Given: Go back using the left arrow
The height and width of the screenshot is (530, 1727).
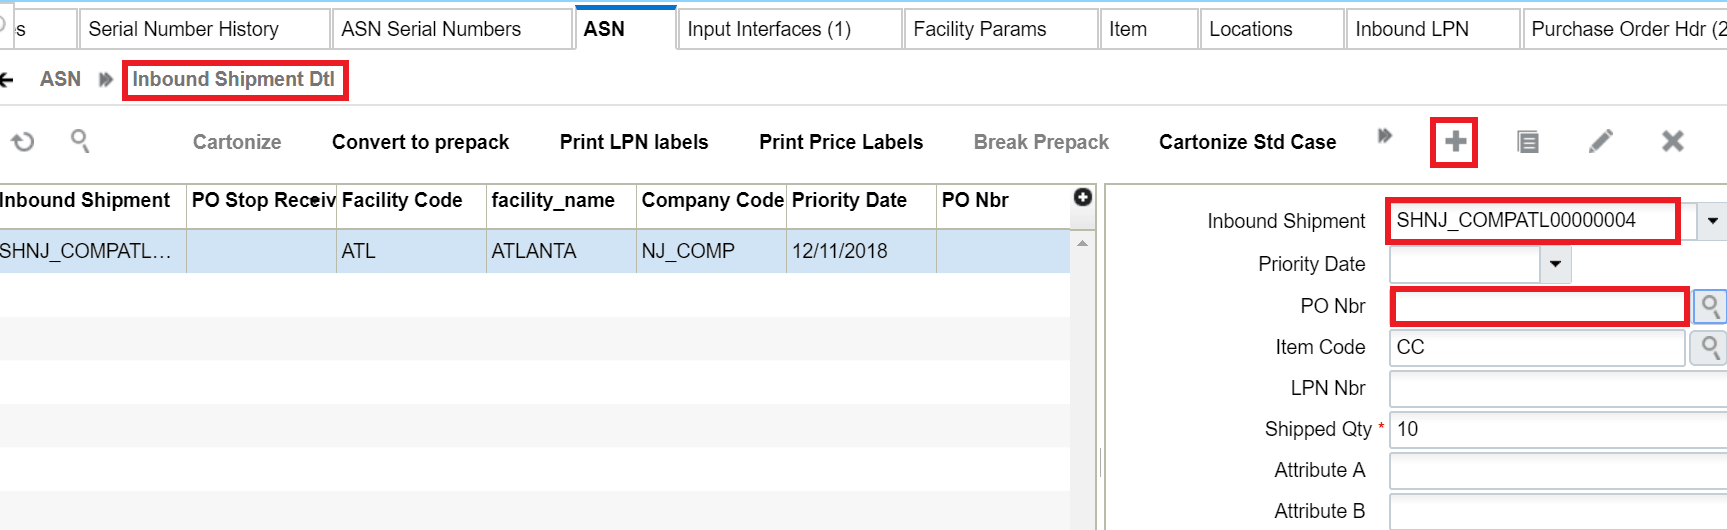Looking at the screenshot, I should tap(6, 79).
